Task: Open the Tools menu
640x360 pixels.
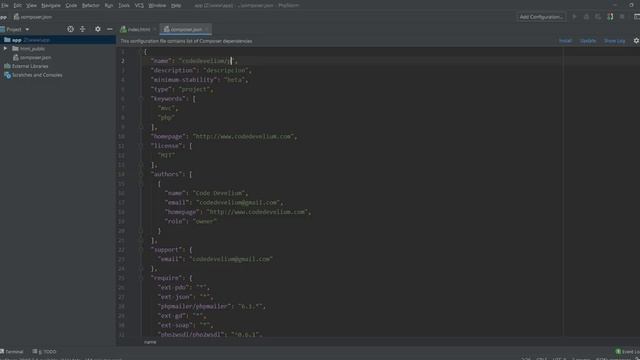Action: coord(124,5)
